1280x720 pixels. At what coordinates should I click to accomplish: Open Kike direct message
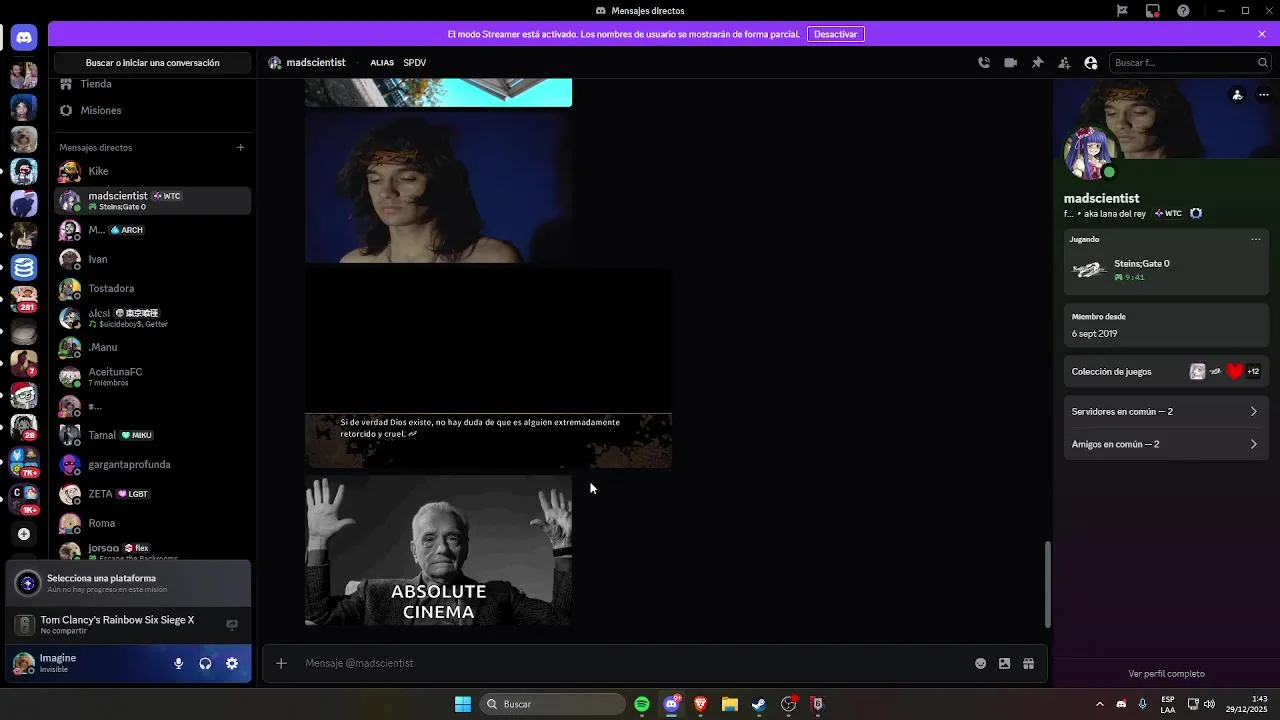click(x=152, y=171)
